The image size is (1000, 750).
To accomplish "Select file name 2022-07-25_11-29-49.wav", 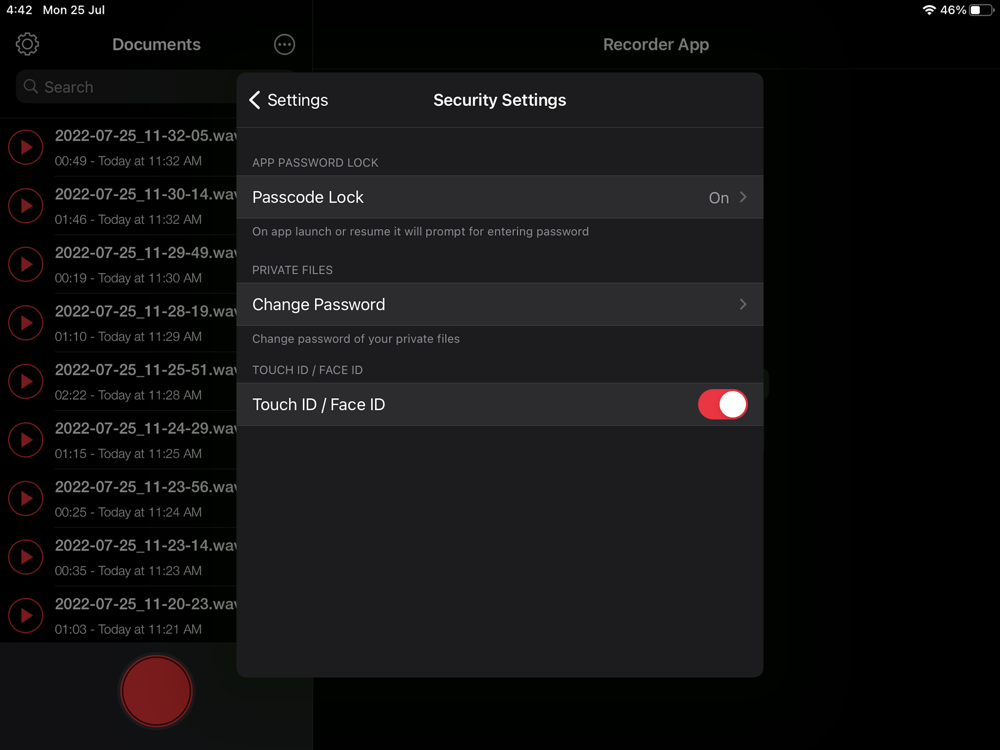I will 145,253.
